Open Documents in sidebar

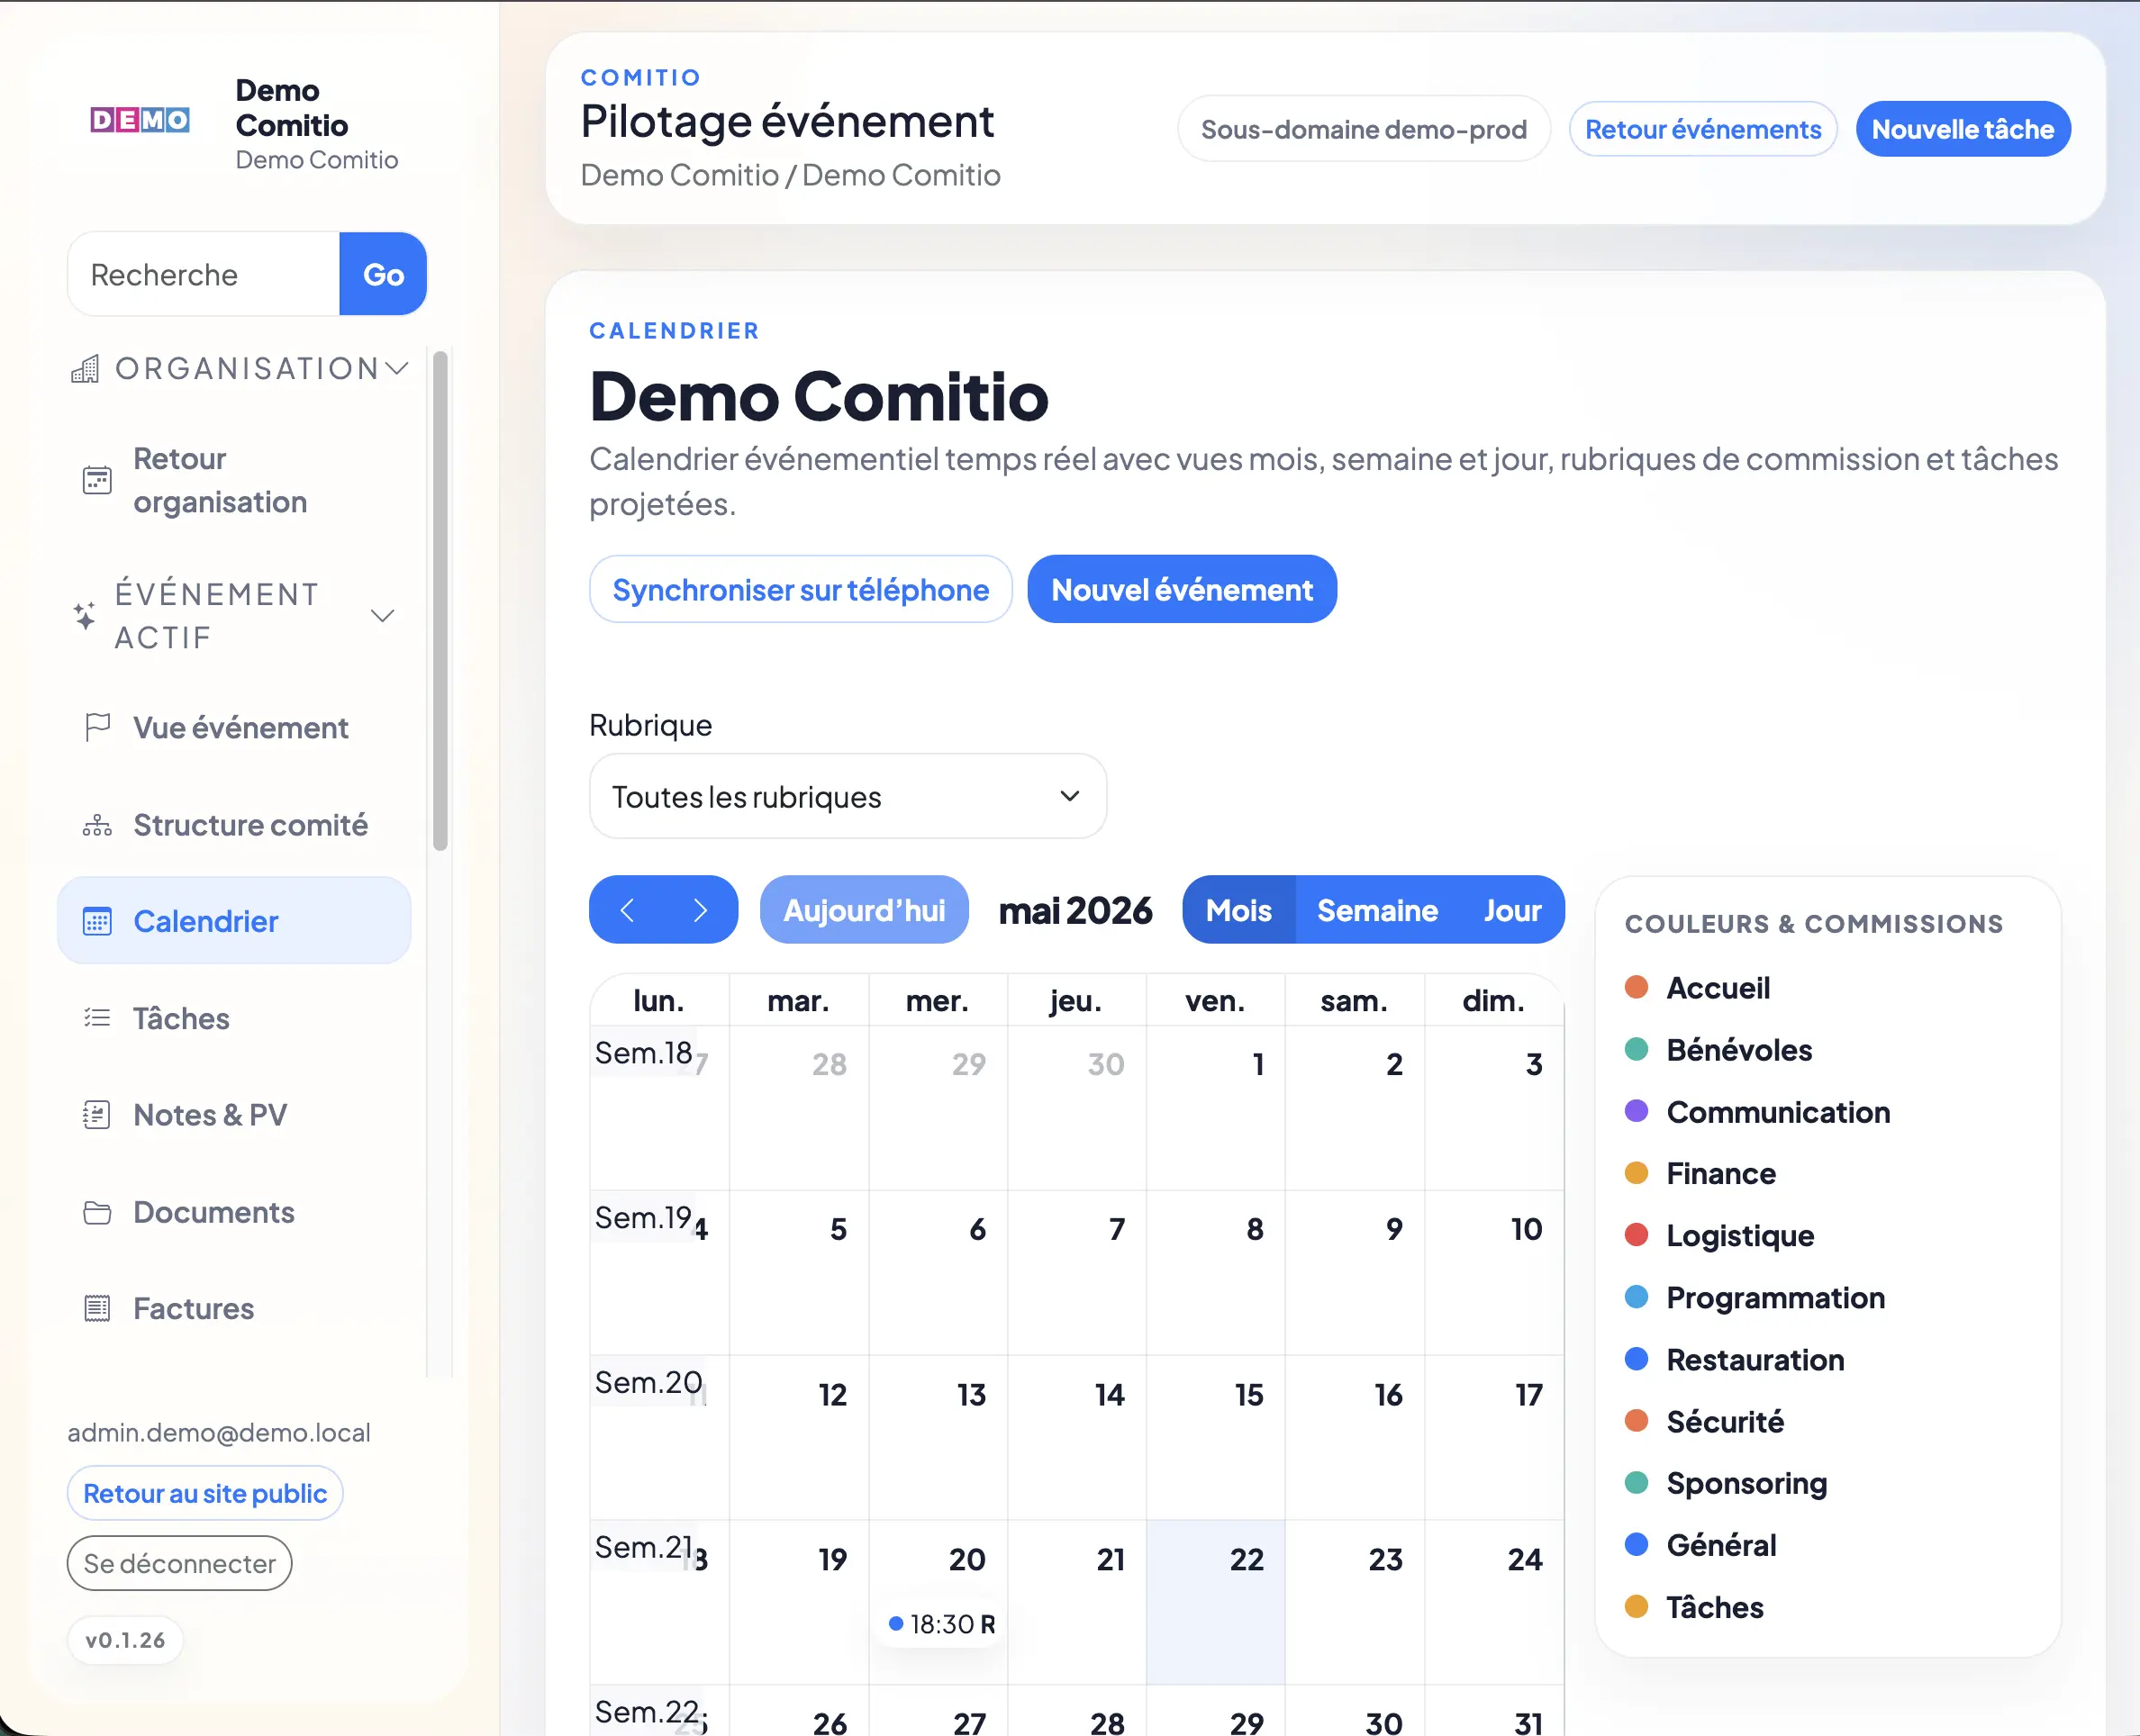pos(234,1212)
